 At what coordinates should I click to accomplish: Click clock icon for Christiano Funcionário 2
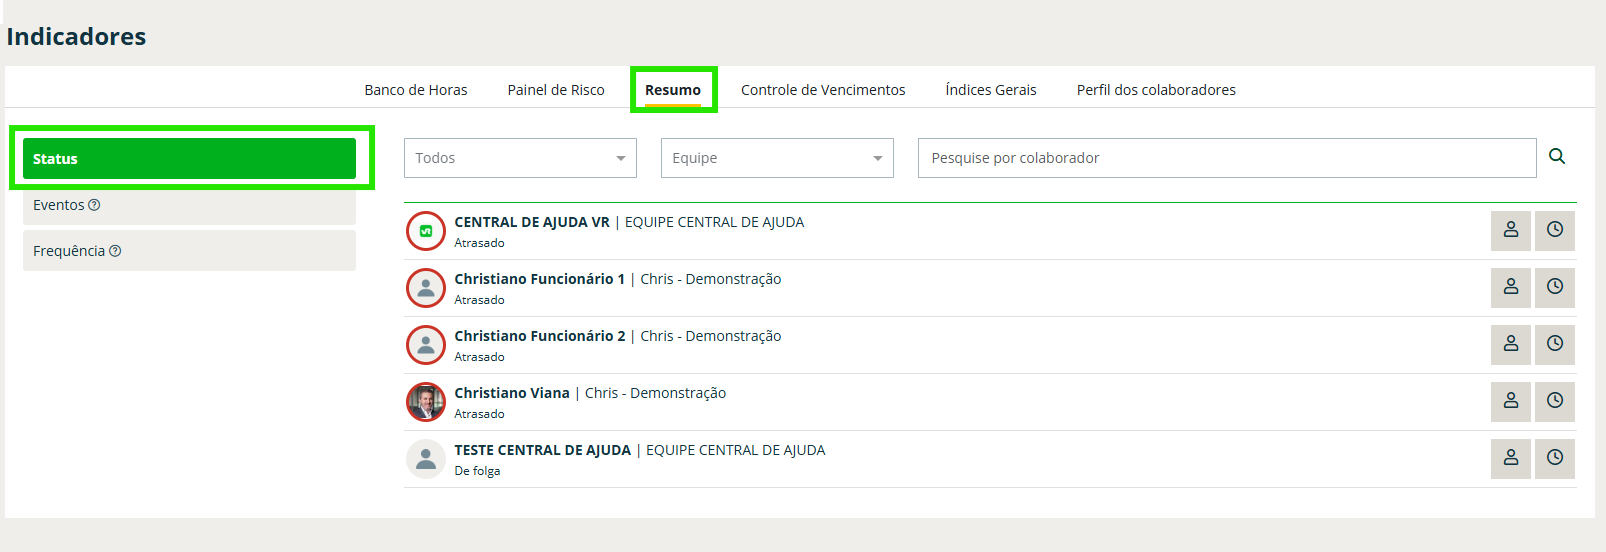(1555, 344)
